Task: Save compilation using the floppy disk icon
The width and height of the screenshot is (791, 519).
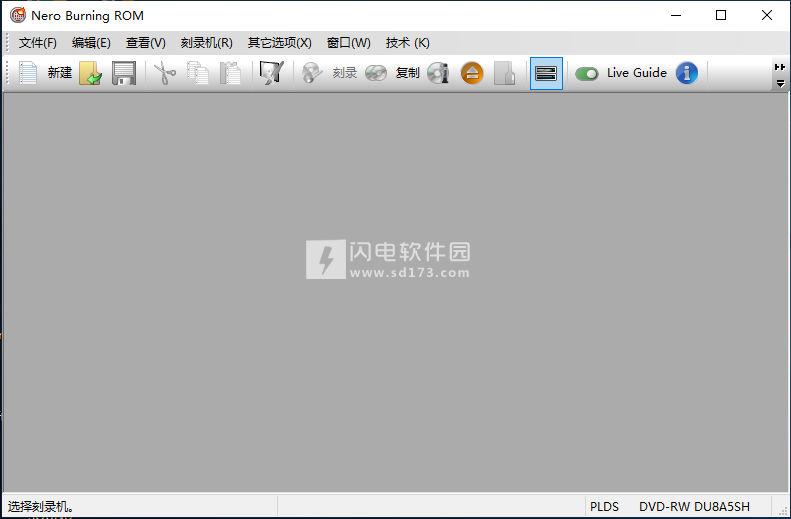Action: (124, 73)
